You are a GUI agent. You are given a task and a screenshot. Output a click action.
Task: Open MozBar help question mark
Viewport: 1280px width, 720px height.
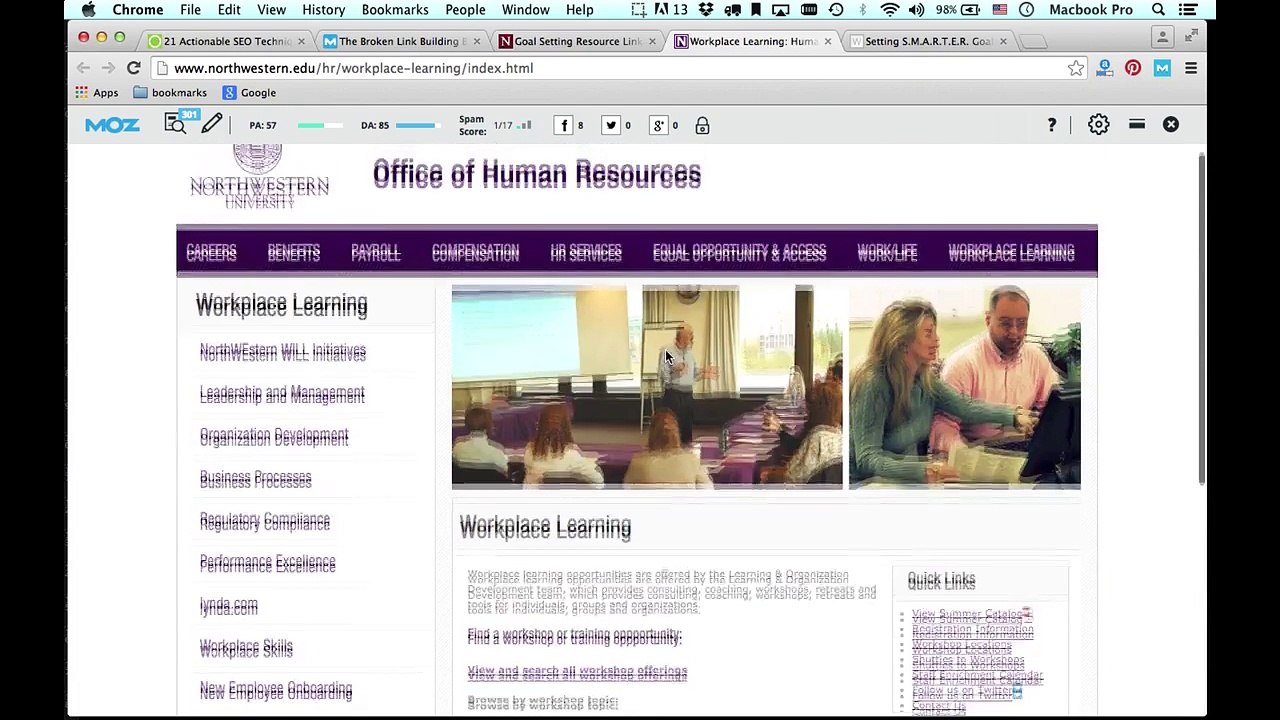(x=1051, y=125)
